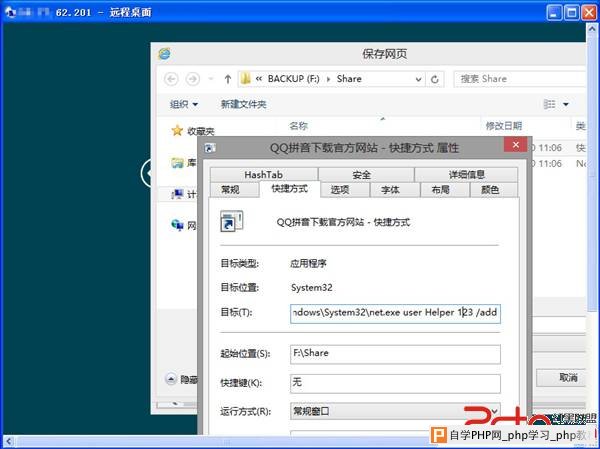Go back in the save dialog navigation
This screenshot has height=449, width=600.
(x=171, y=79)
